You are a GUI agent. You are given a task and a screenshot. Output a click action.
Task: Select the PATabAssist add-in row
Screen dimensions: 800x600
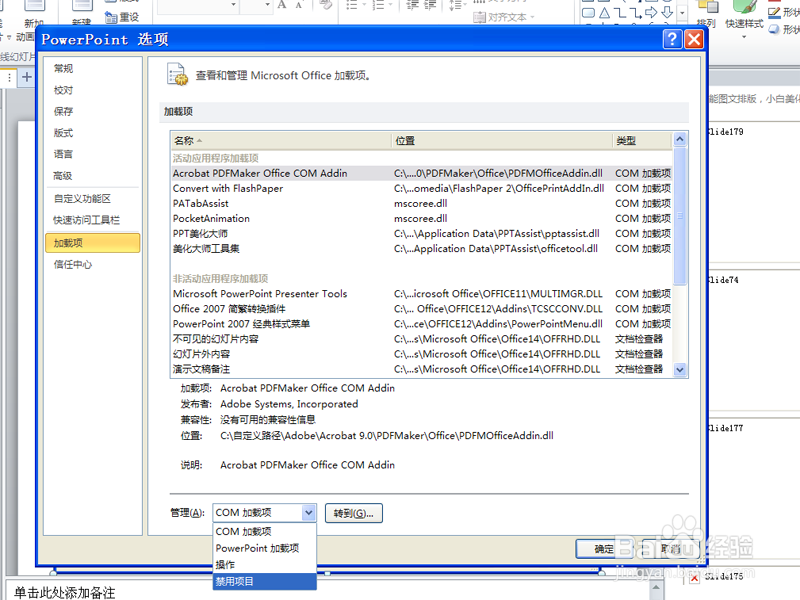point(421,204)
